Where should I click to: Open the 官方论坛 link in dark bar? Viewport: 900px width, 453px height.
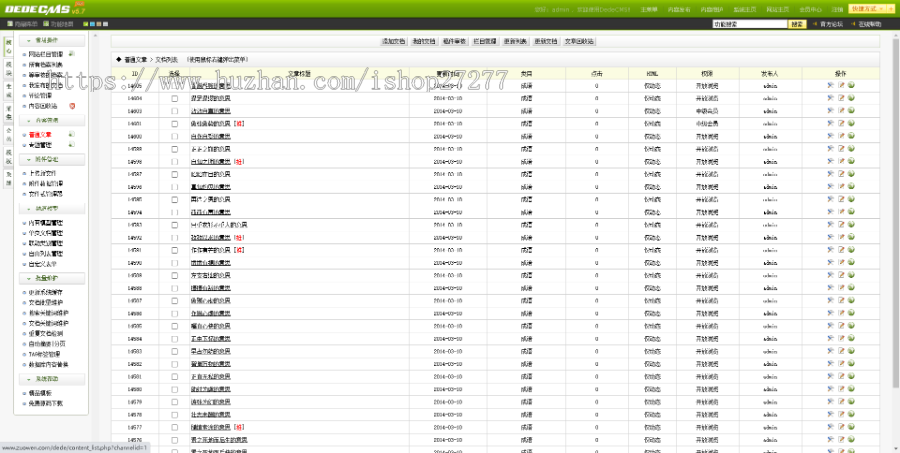coord(831,24)
